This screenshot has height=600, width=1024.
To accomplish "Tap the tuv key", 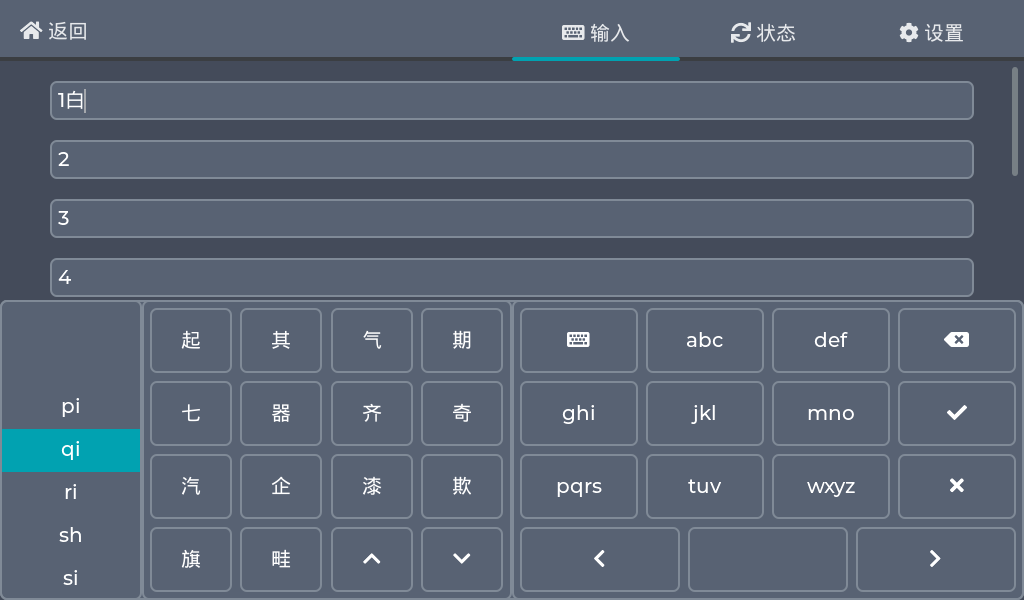I will (x=705, y=486).
